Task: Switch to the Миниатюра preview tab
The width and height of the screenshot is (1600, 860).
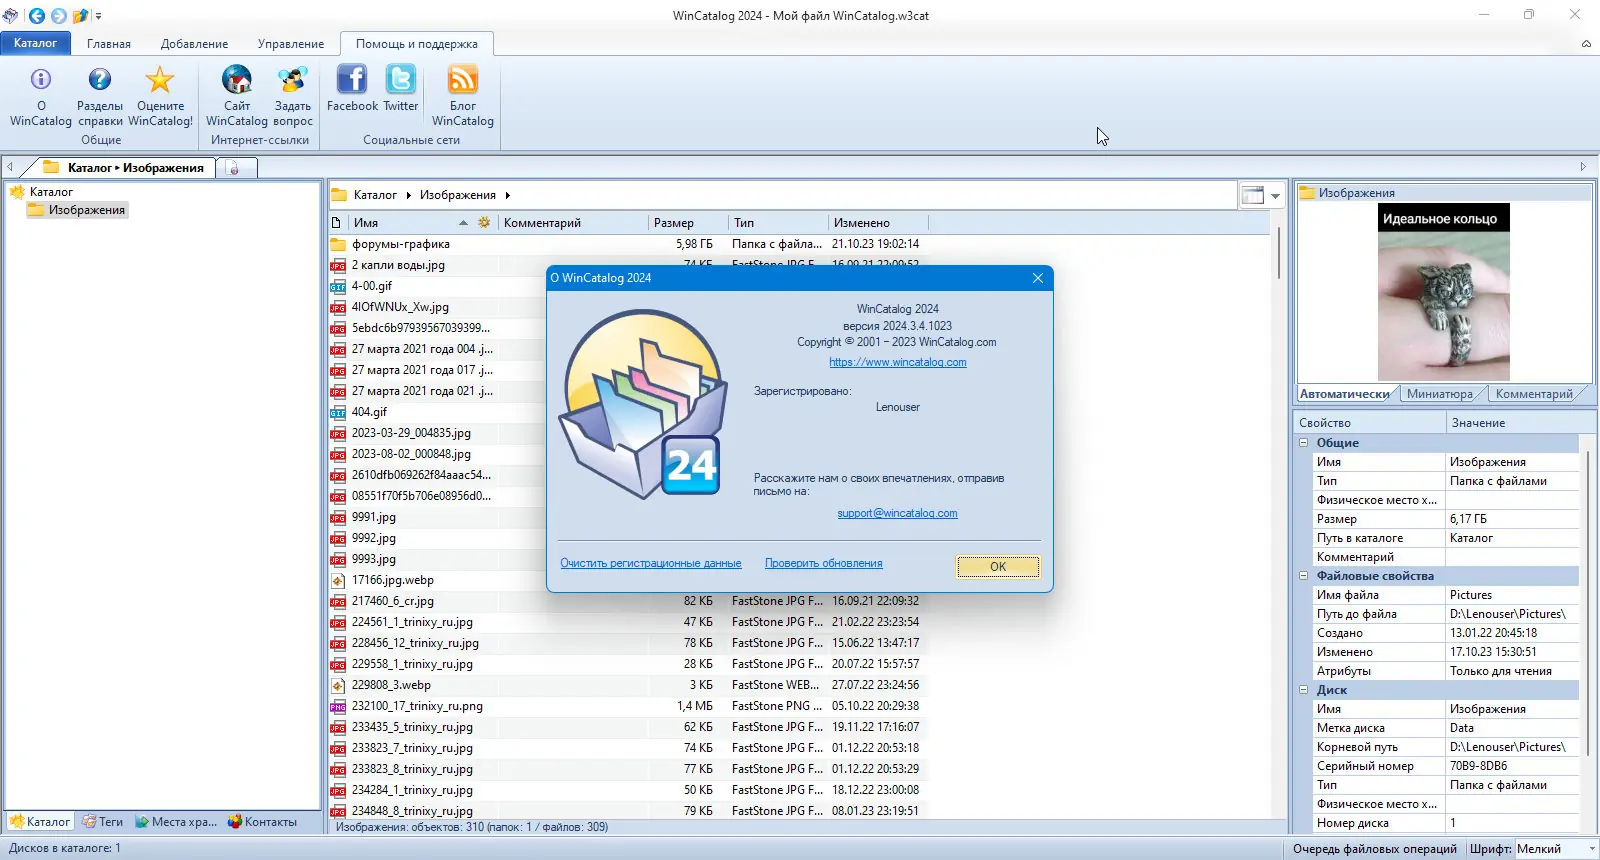Action: [x=1439, y=394]
